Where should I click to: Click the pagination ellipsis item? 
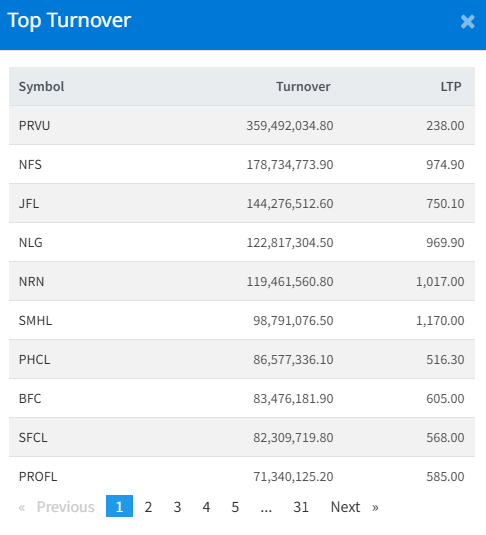pos(266,507)
